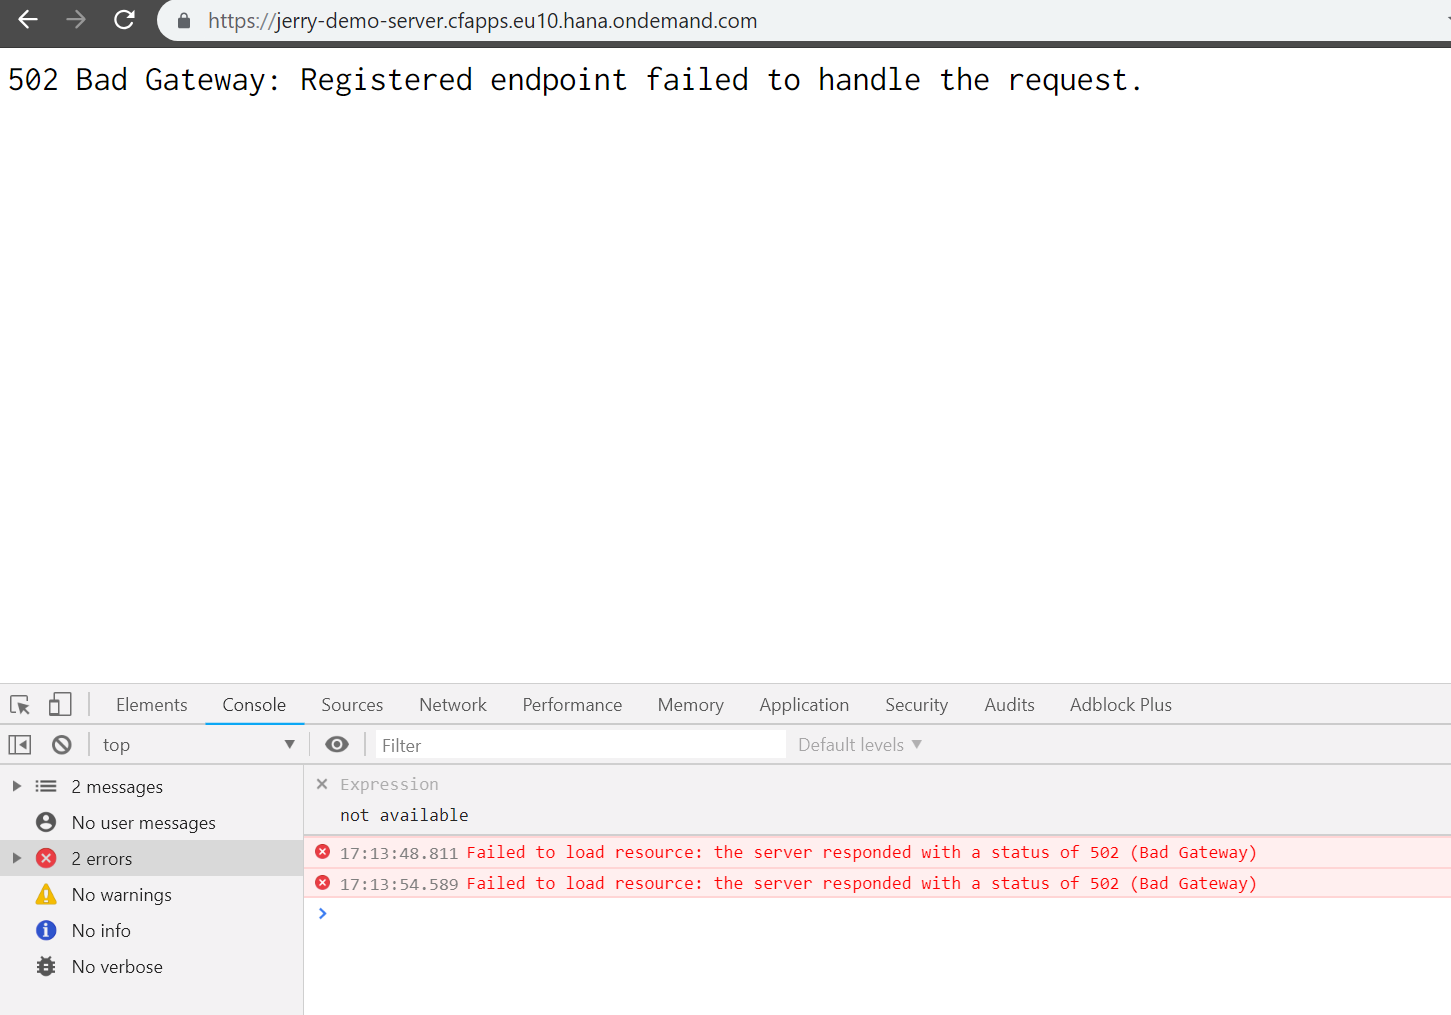Open the Adblock Plus tab
The image size is (1451, 1015).
point(1120,705)
